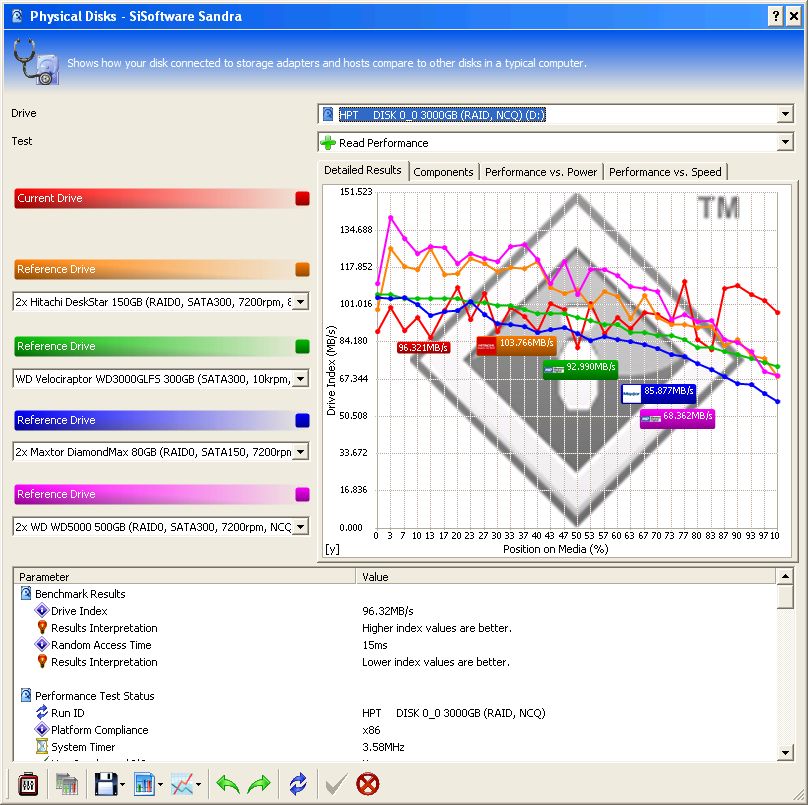Click the grey checkmark OK icon
Screen dimensions: 808x805
(336, 785)
